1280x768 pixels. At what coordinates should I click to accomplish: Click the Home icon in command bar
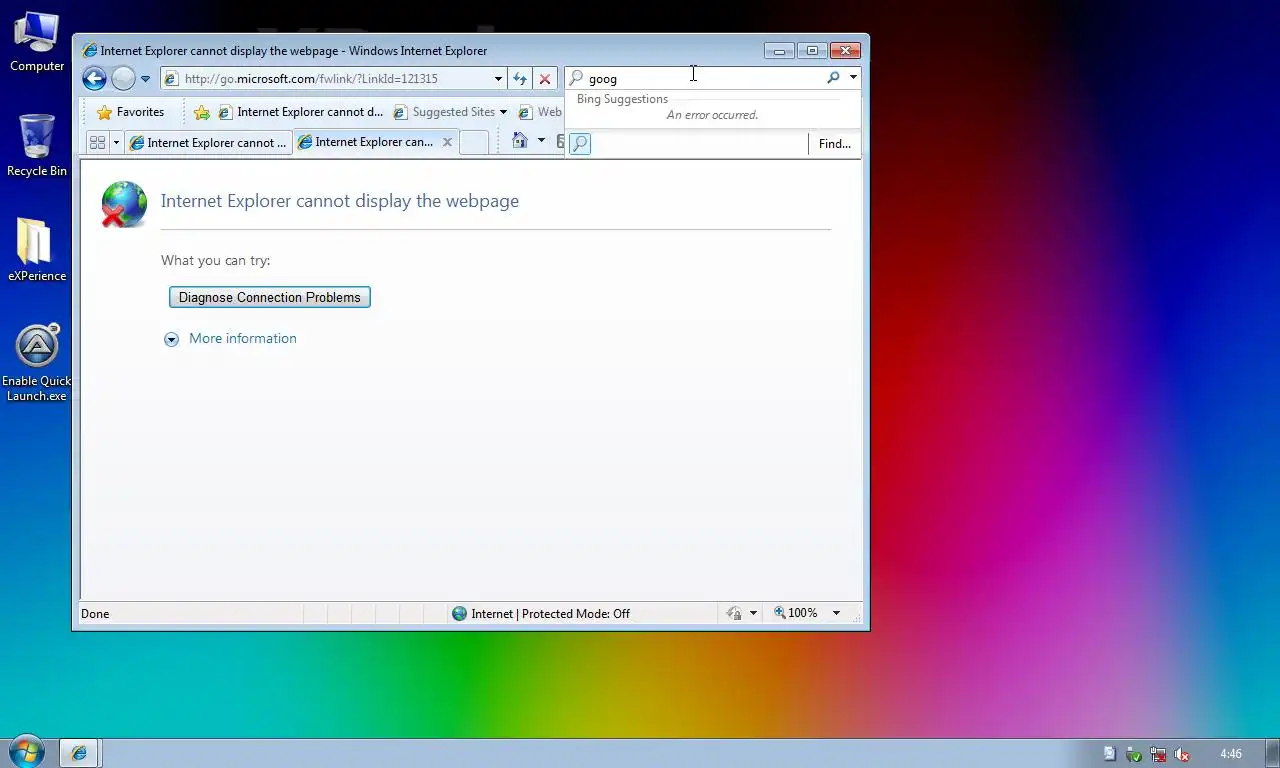click(520, 141)
